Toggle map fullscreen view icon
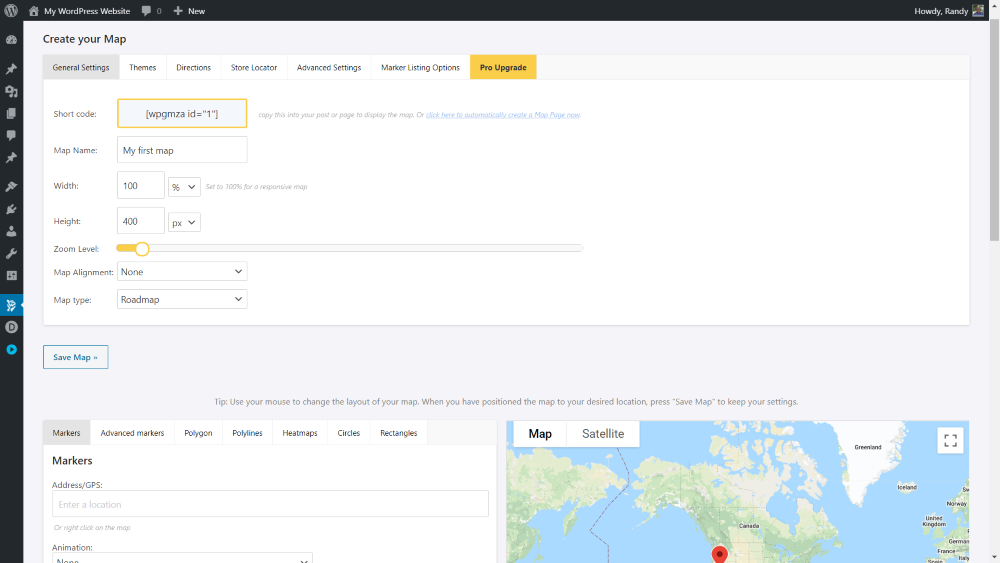Screen dimensions: 1000x563 pyautogui.click(x=950, y=441)
